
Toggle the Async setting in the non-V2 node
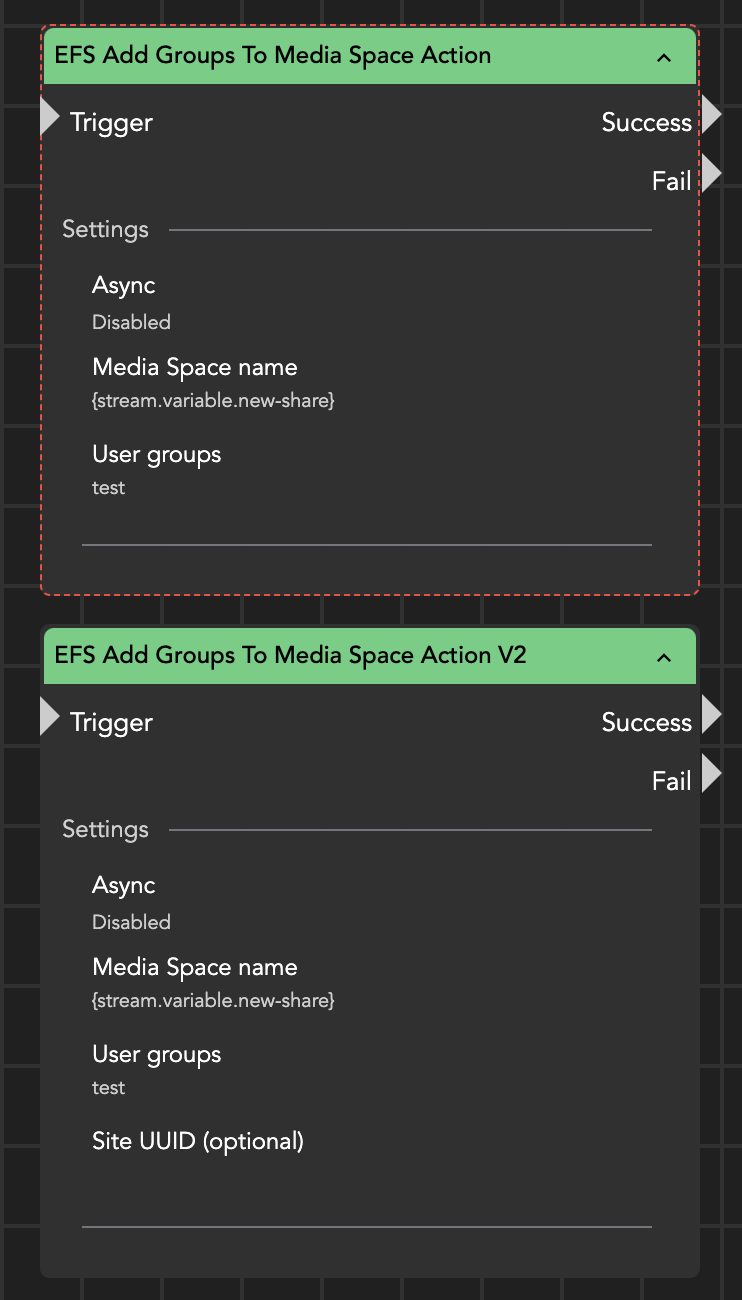pyautogui.click(x=131, y=322)
